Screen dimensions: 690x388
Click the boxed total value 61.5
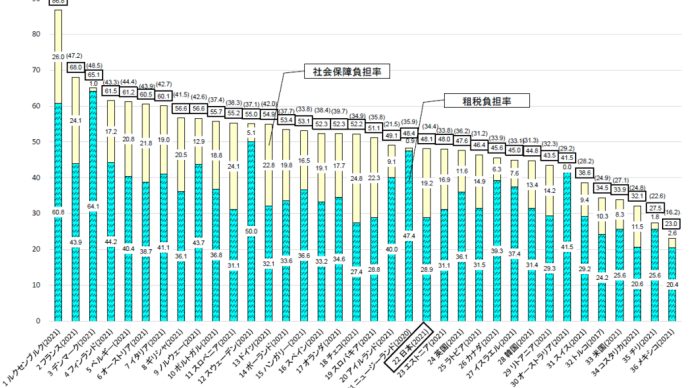pyautogui.click(x=110, y=91)
